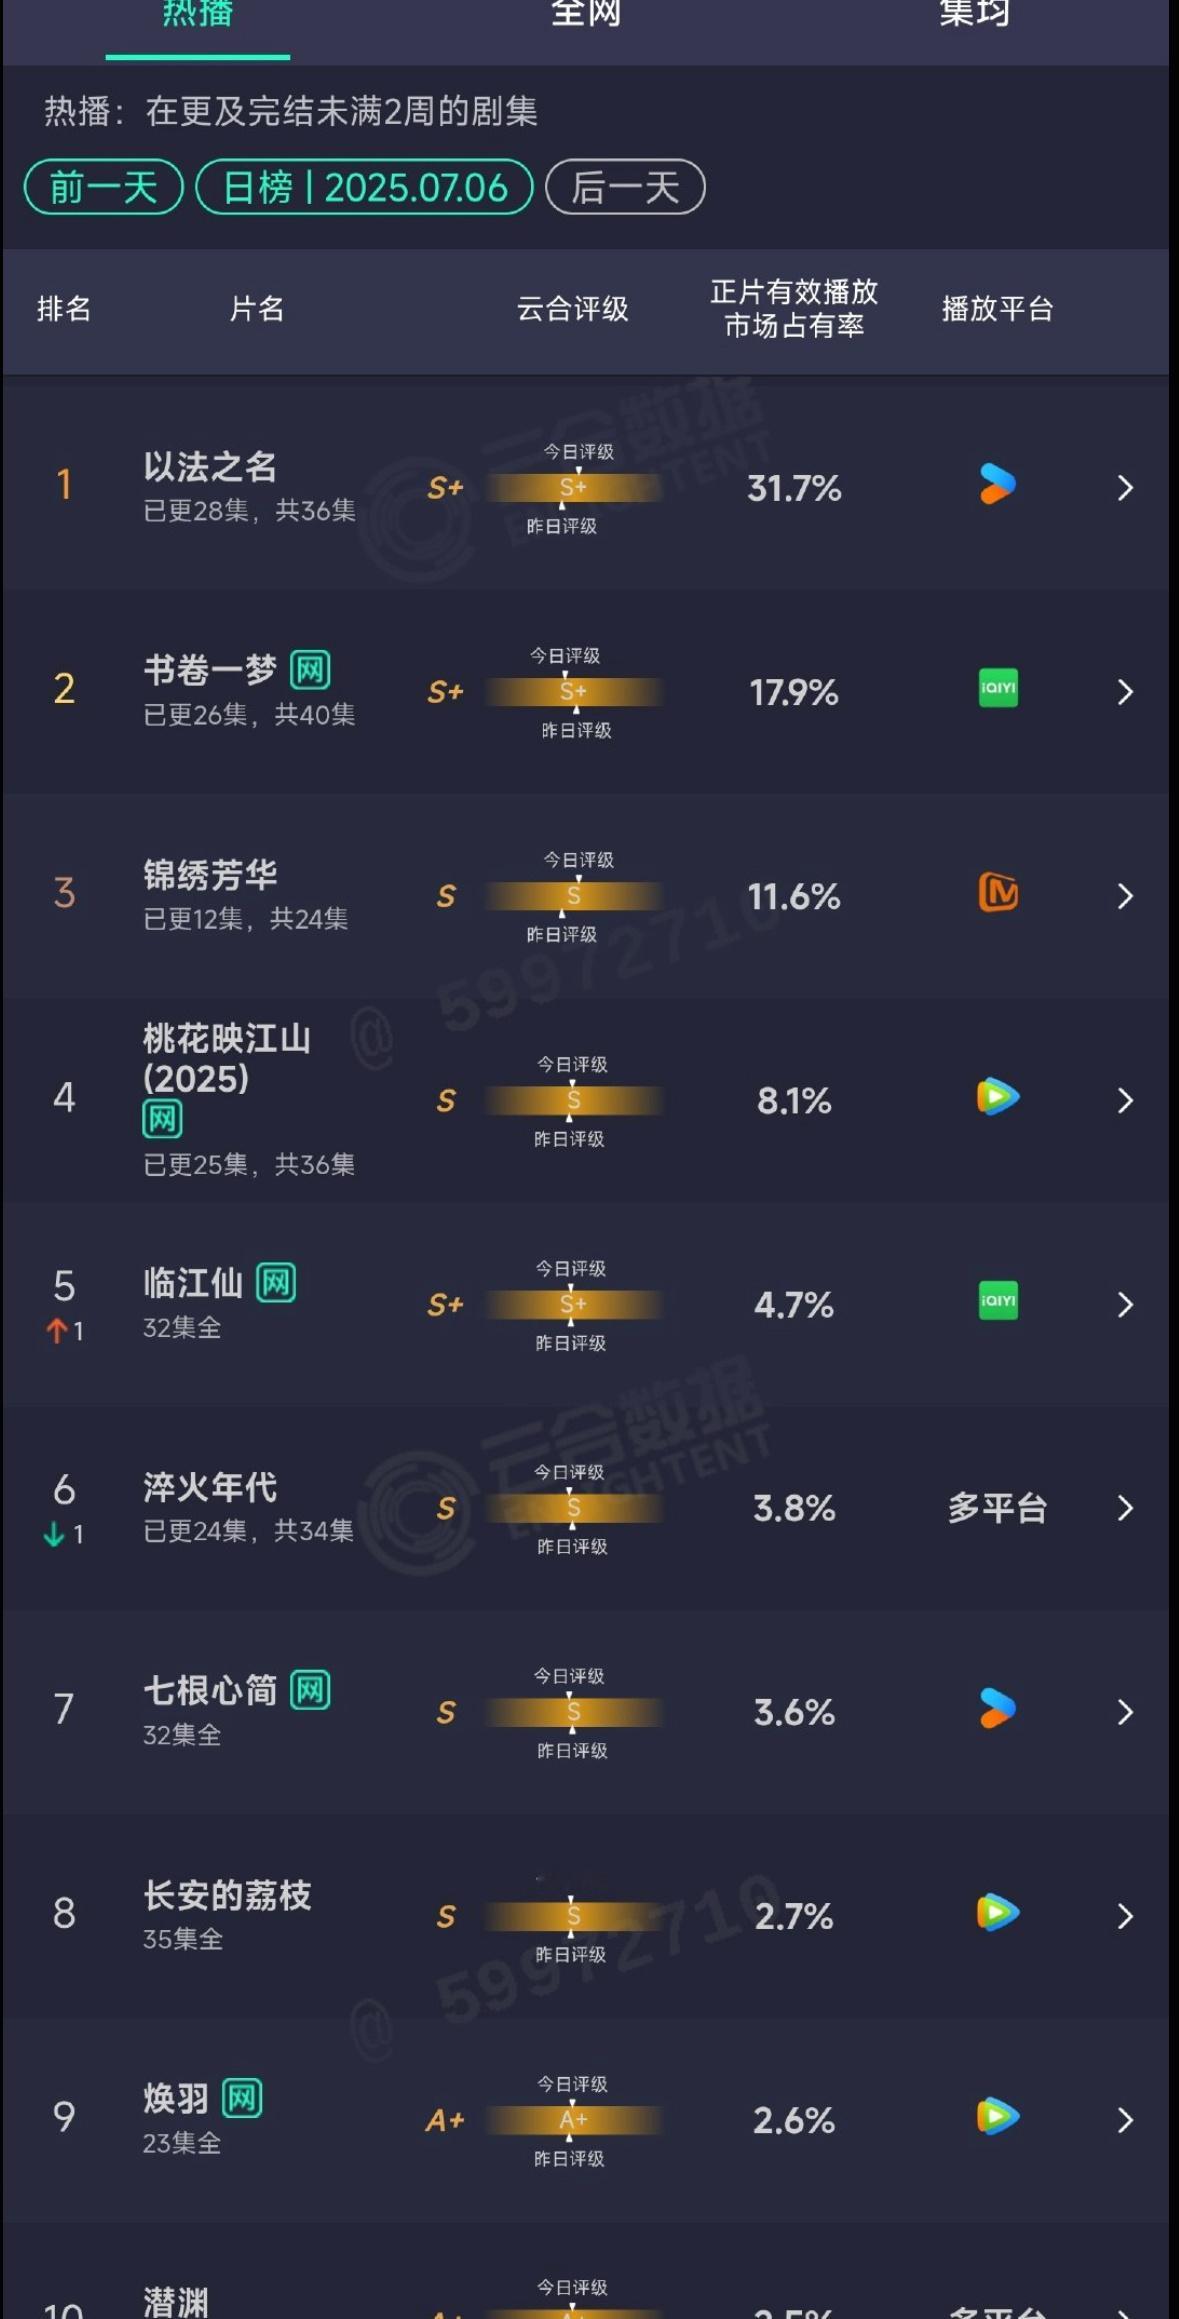This screenshot has height=2319, width=1179.
Task: Click the S+ rating bar for 书卷一梦
Action: [573, 692]
